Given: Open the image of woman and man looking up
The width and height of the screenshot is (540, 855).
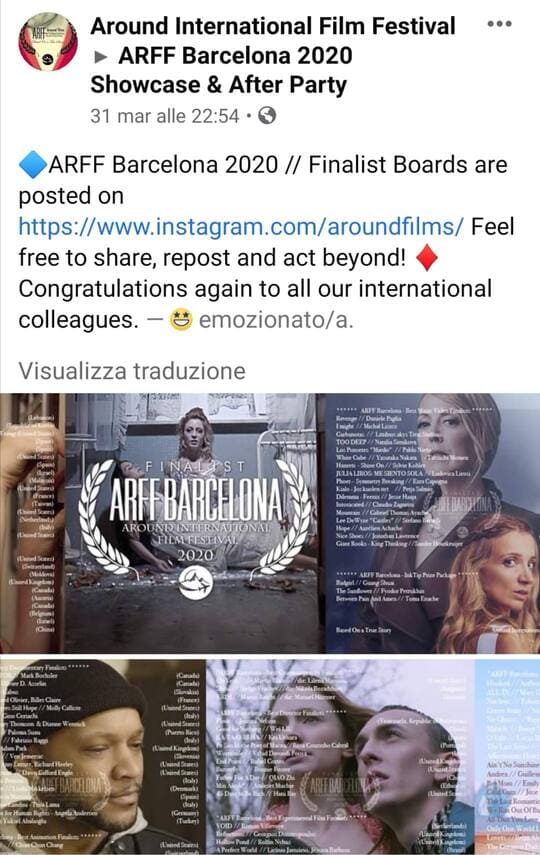Looking at the screenshot, I should 341,757.
